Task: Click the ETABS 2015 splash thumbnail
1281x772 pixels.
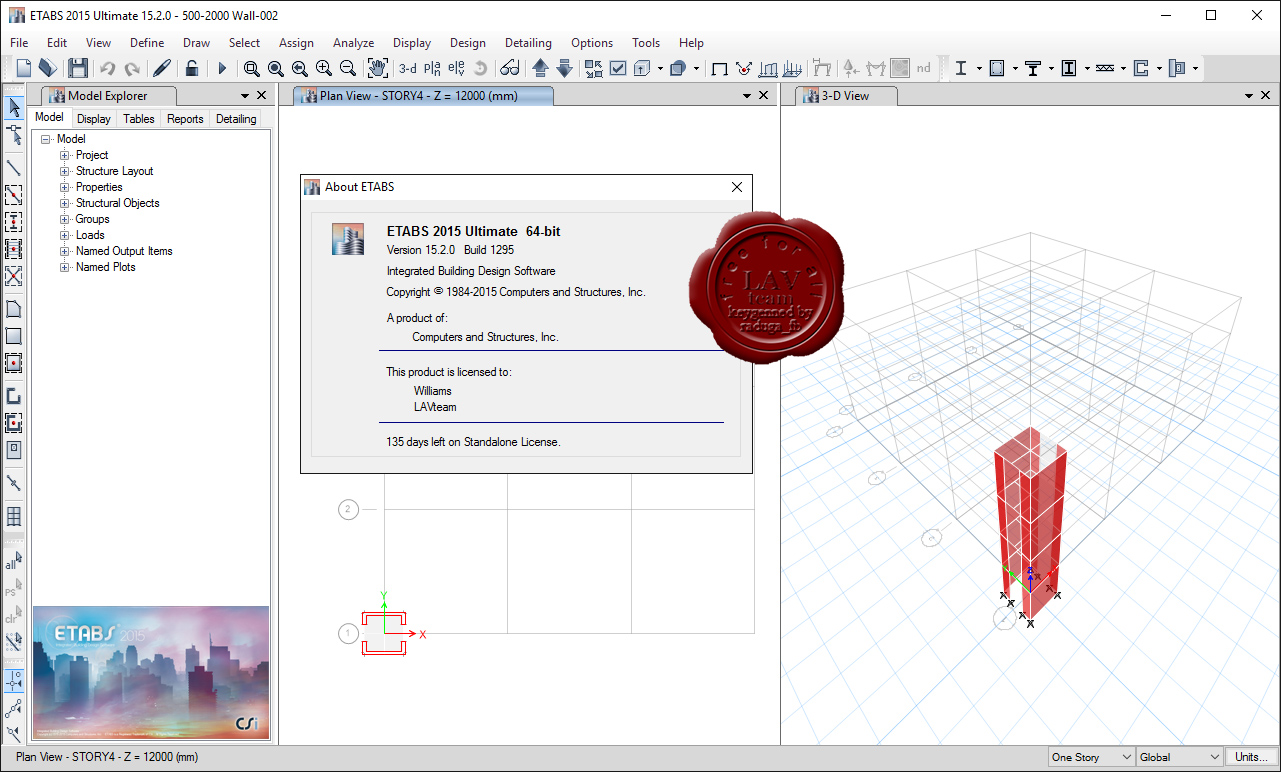Action: point(151,673)
